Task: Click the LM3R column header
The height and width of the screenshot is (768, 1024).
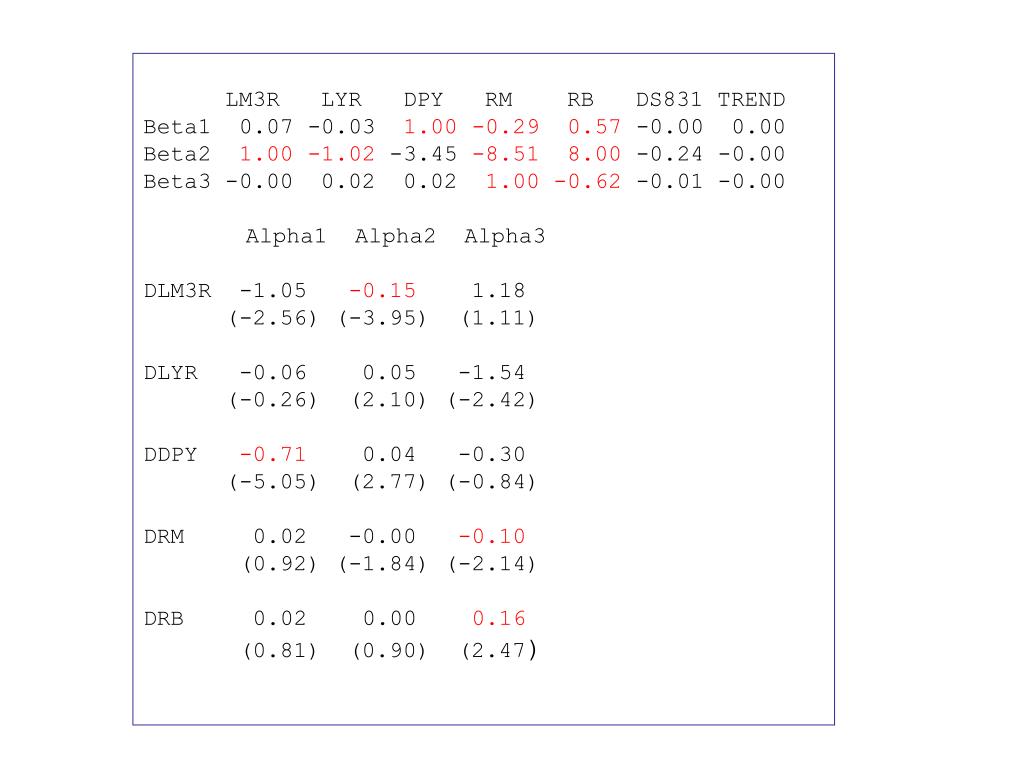Action: click(x=253, y=100)
